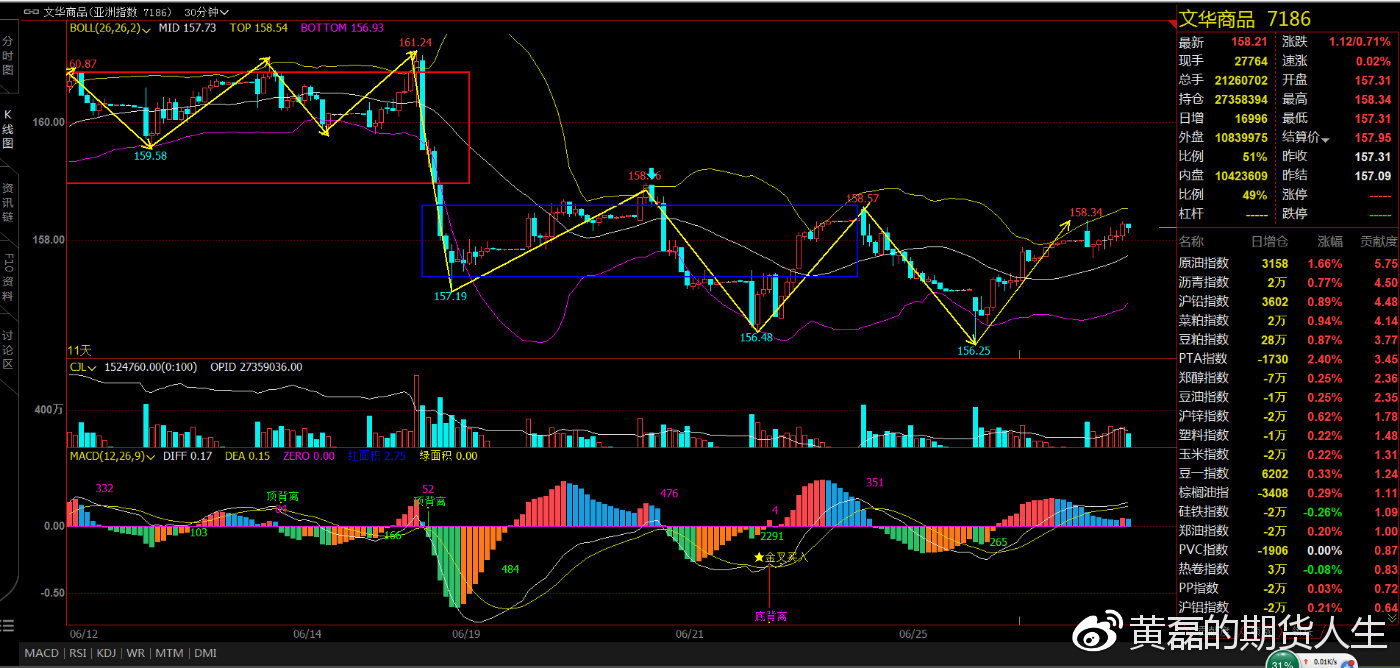Click the 文华商品 7186 panel title

(1245, 18)
